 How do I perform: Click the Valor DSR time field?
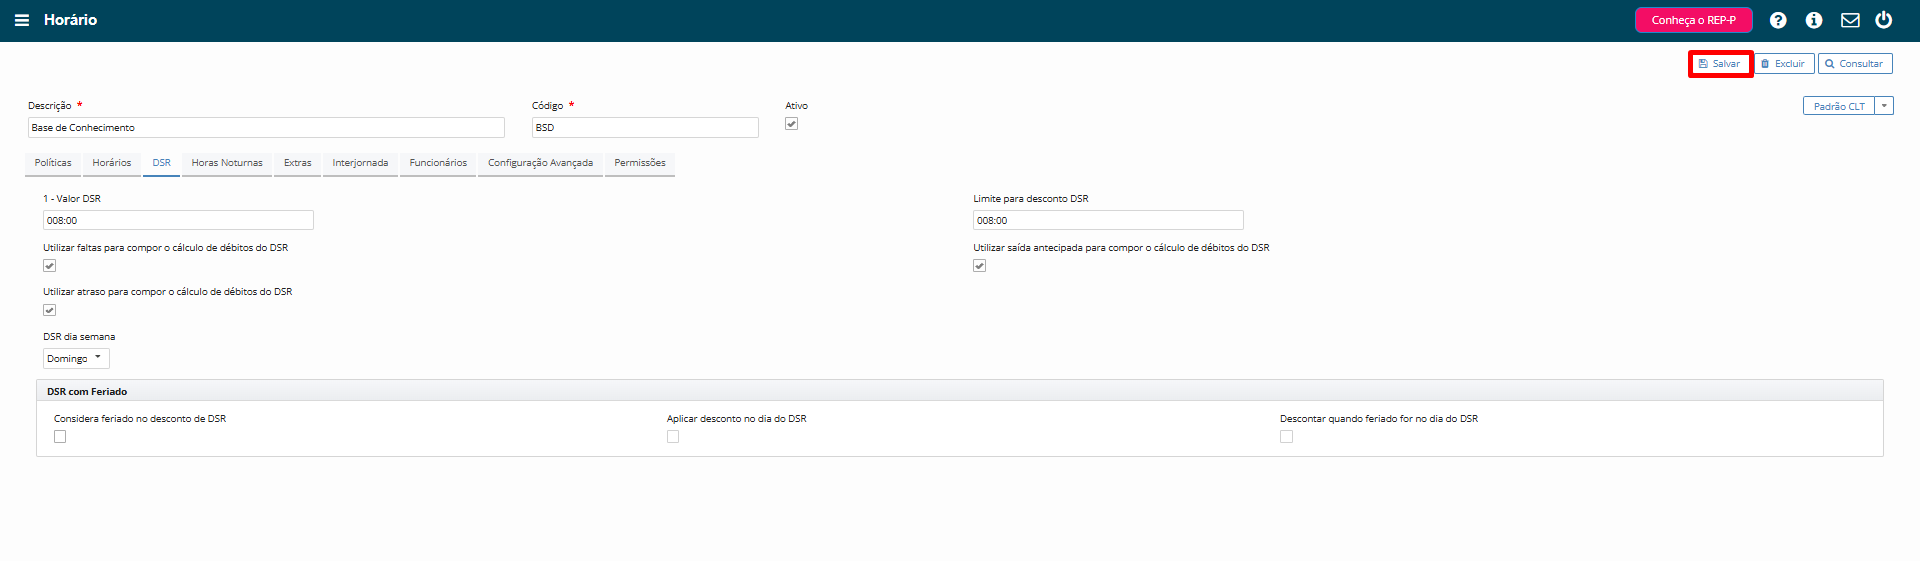[x=178, y=220]
